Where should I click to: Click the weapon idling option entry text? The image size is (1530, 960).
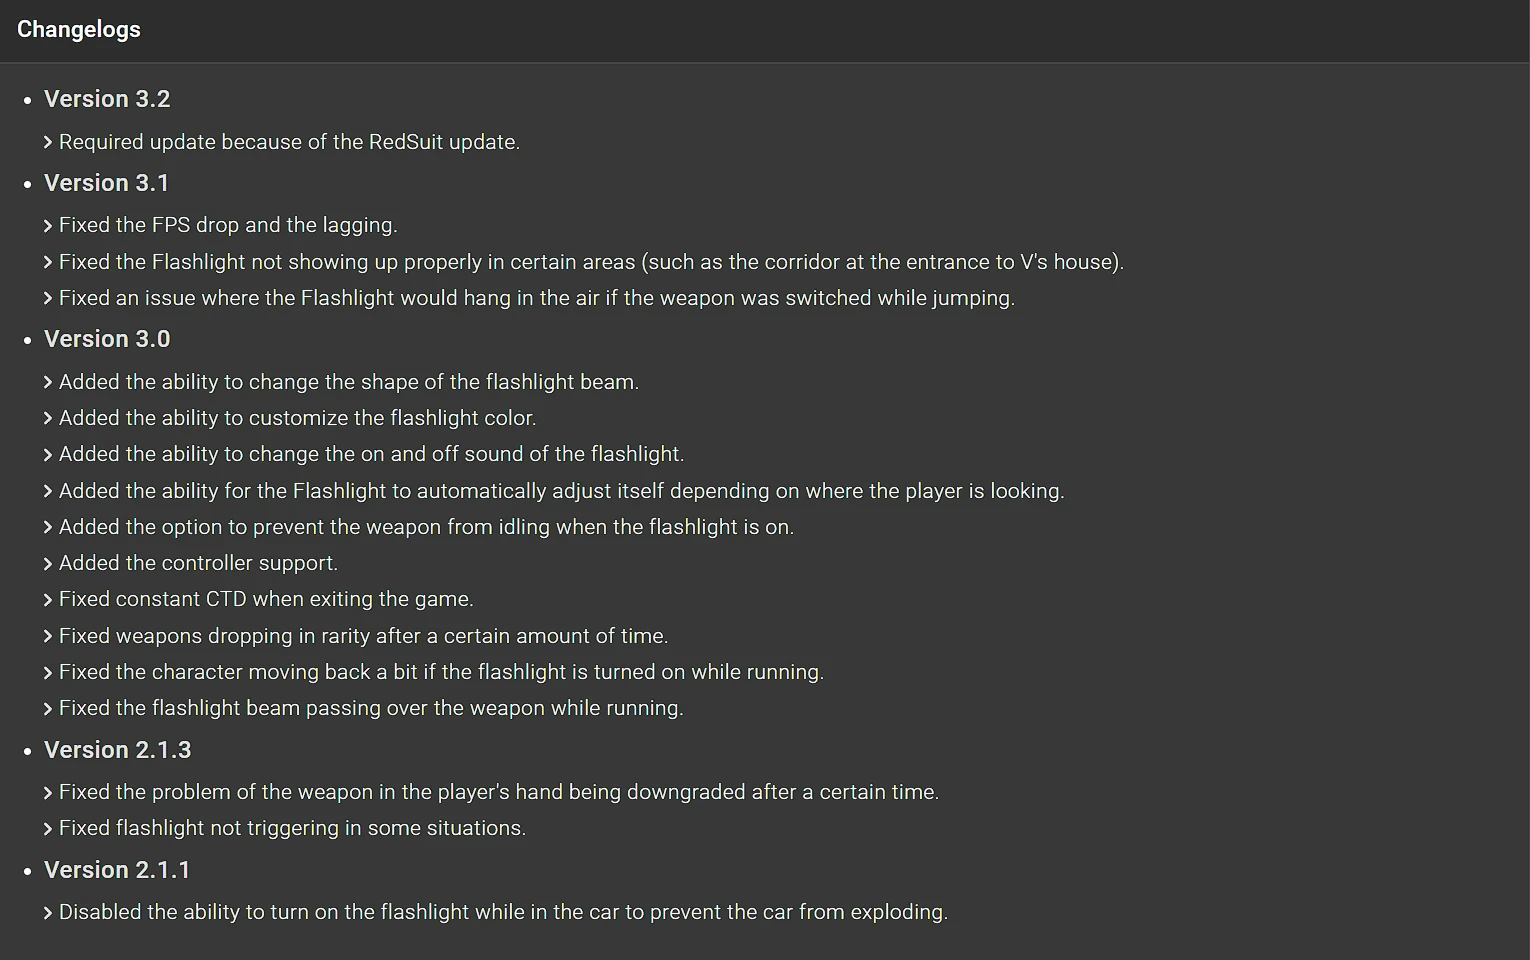(426, 527)
